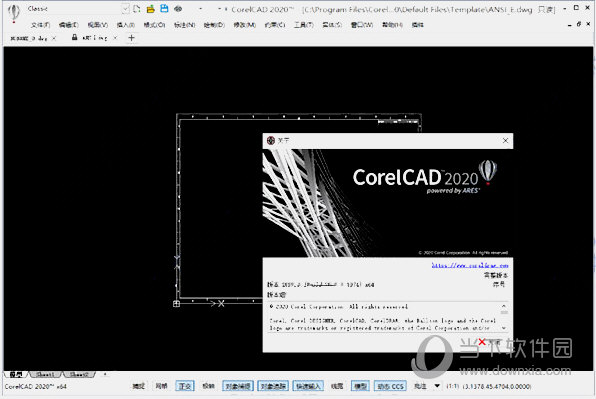Image resolution: width=596 pixels, height=399 pixels.
Task: Open the 标注(N) menu
Action: 184,25
